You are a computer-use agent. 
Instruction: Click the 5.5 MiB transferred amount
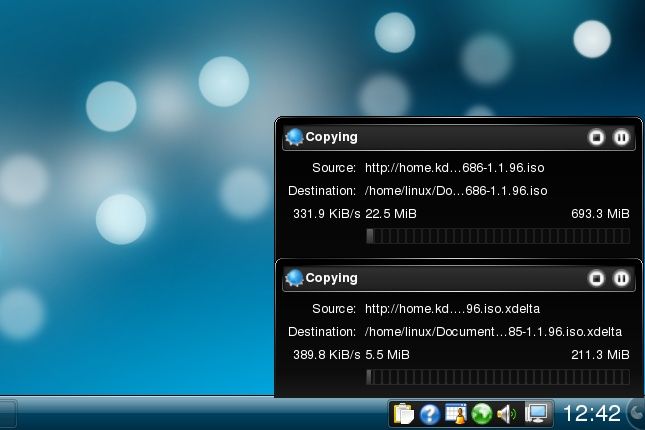click(387, 355)
